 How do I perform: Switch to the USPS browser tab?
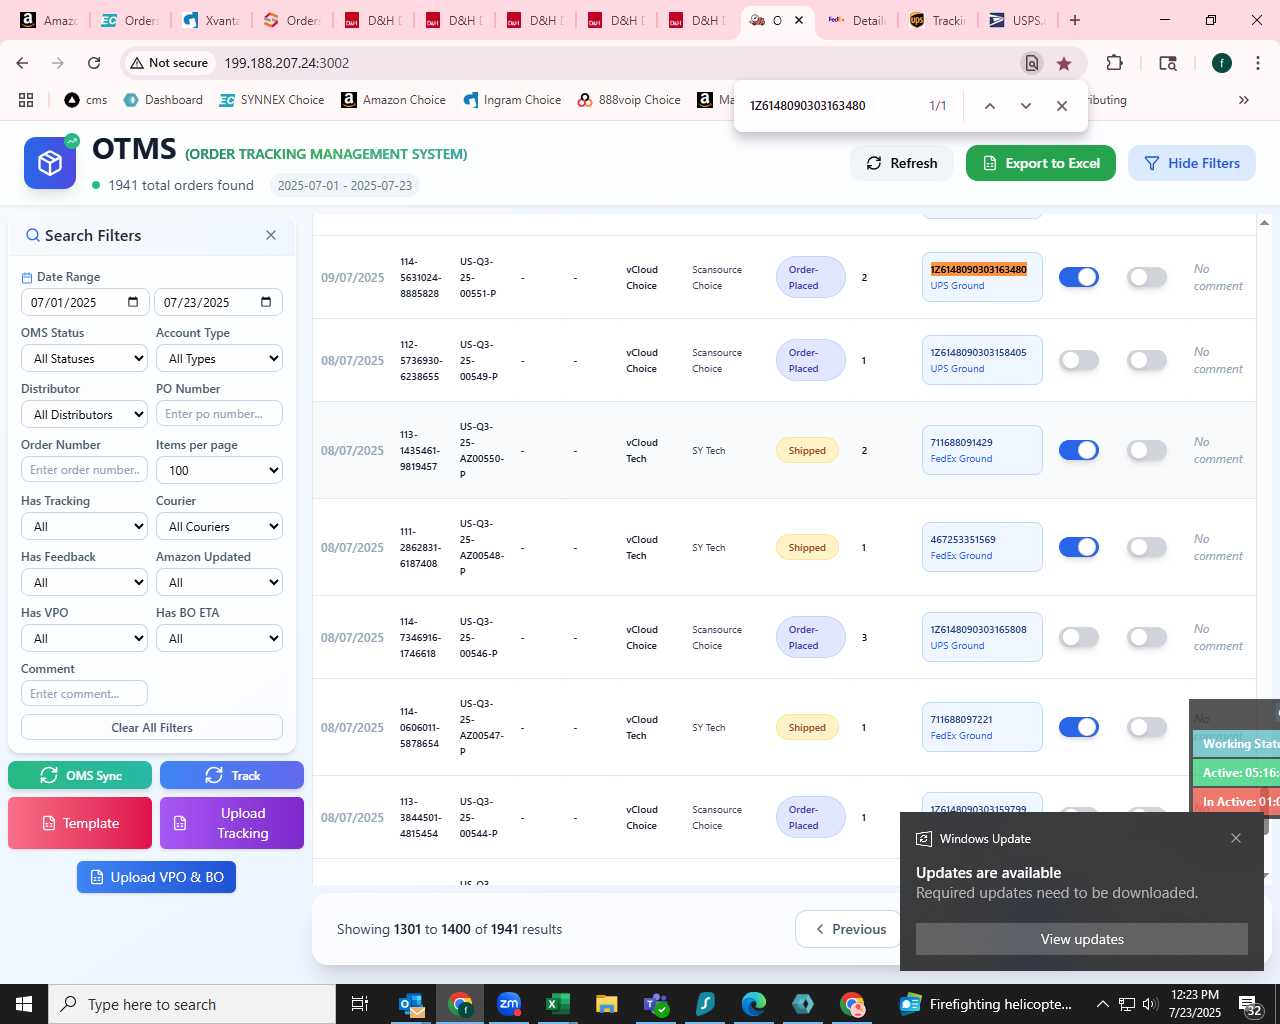pyautogui.click(x=1018, y=20)
